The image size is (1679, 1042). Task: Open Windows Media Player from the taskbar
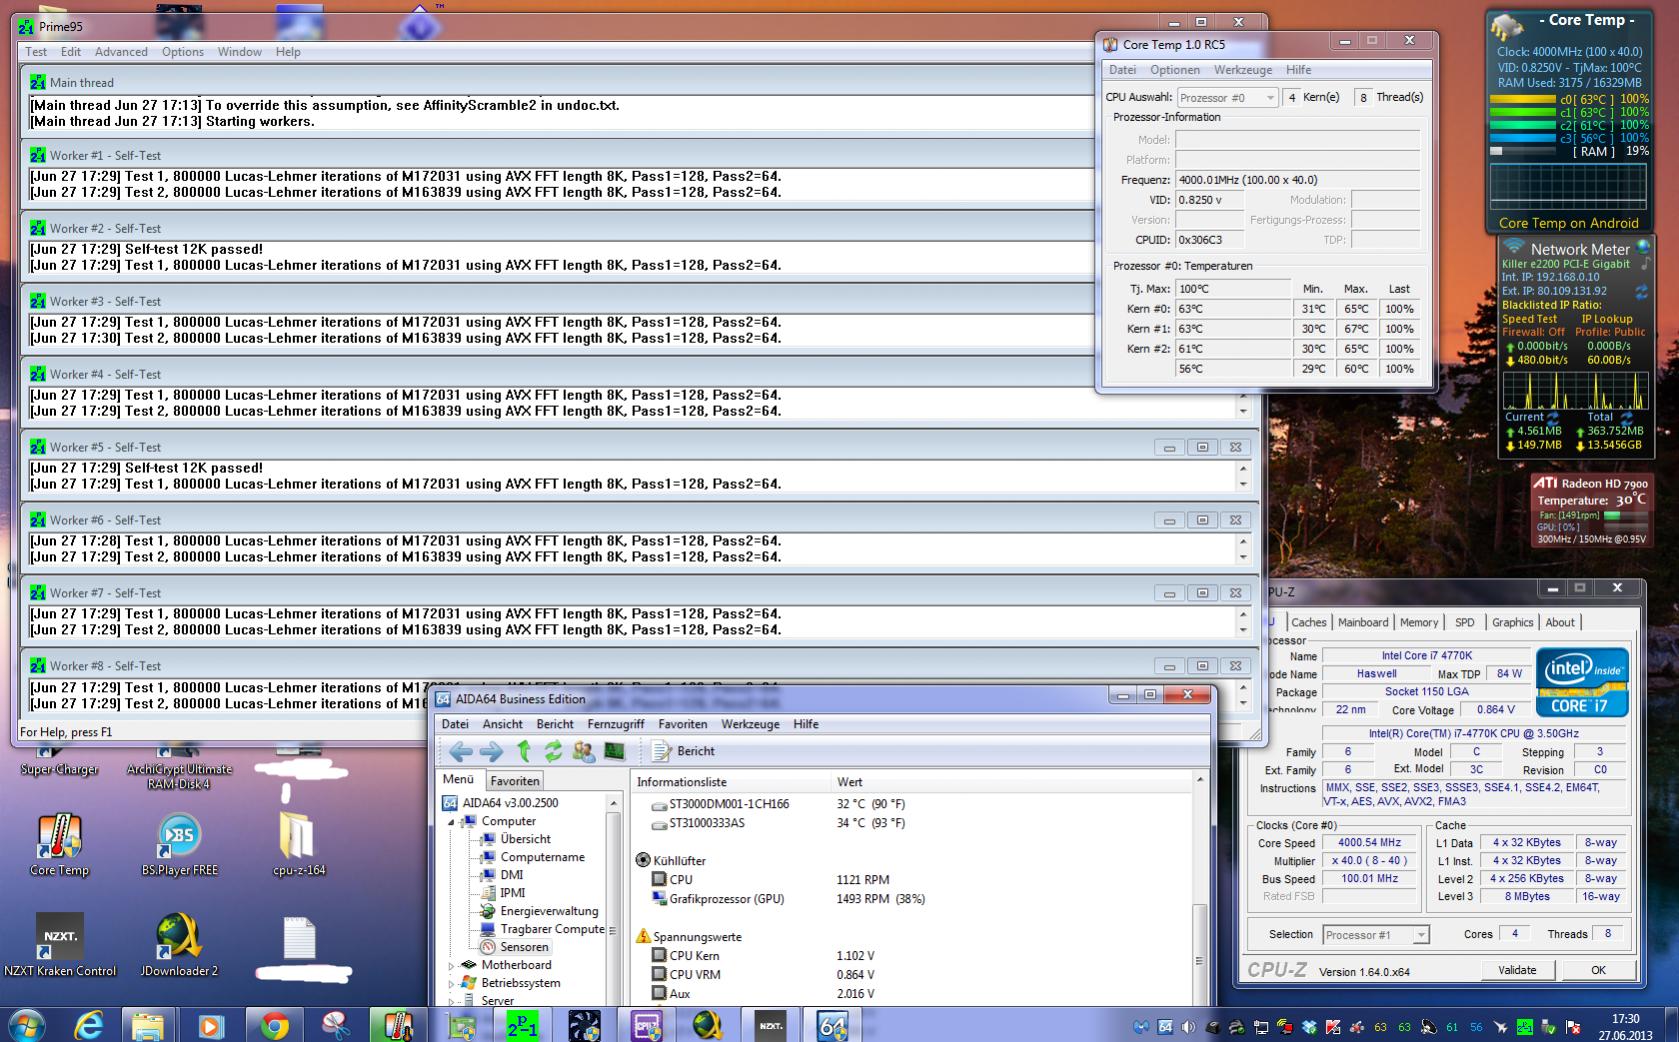tap(211, 1025)
